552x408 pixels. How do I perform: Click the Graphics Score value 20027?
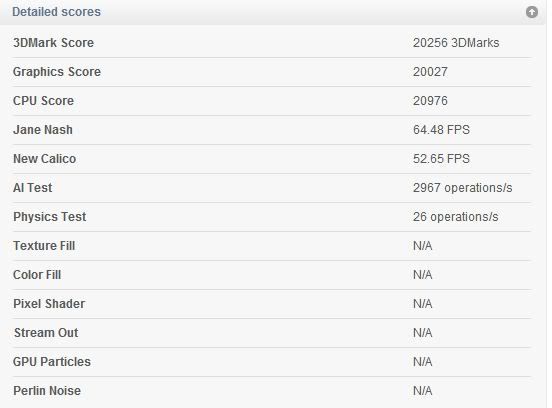click(x=430, y=72)
